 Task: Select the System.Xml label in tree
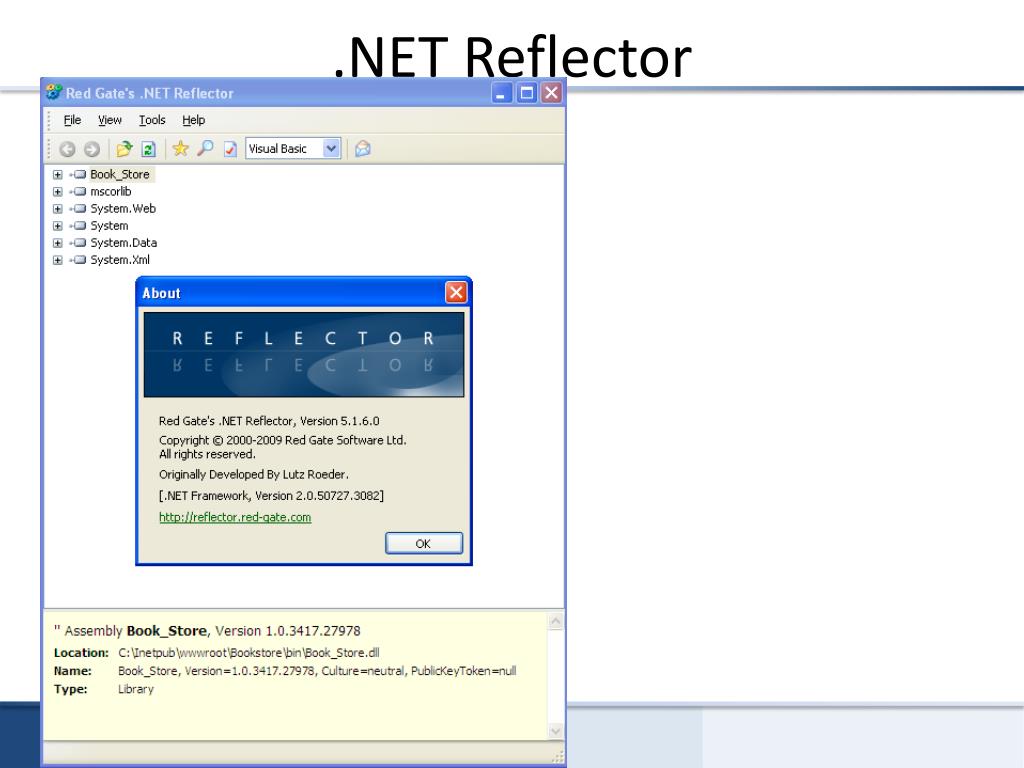point(120,259)
